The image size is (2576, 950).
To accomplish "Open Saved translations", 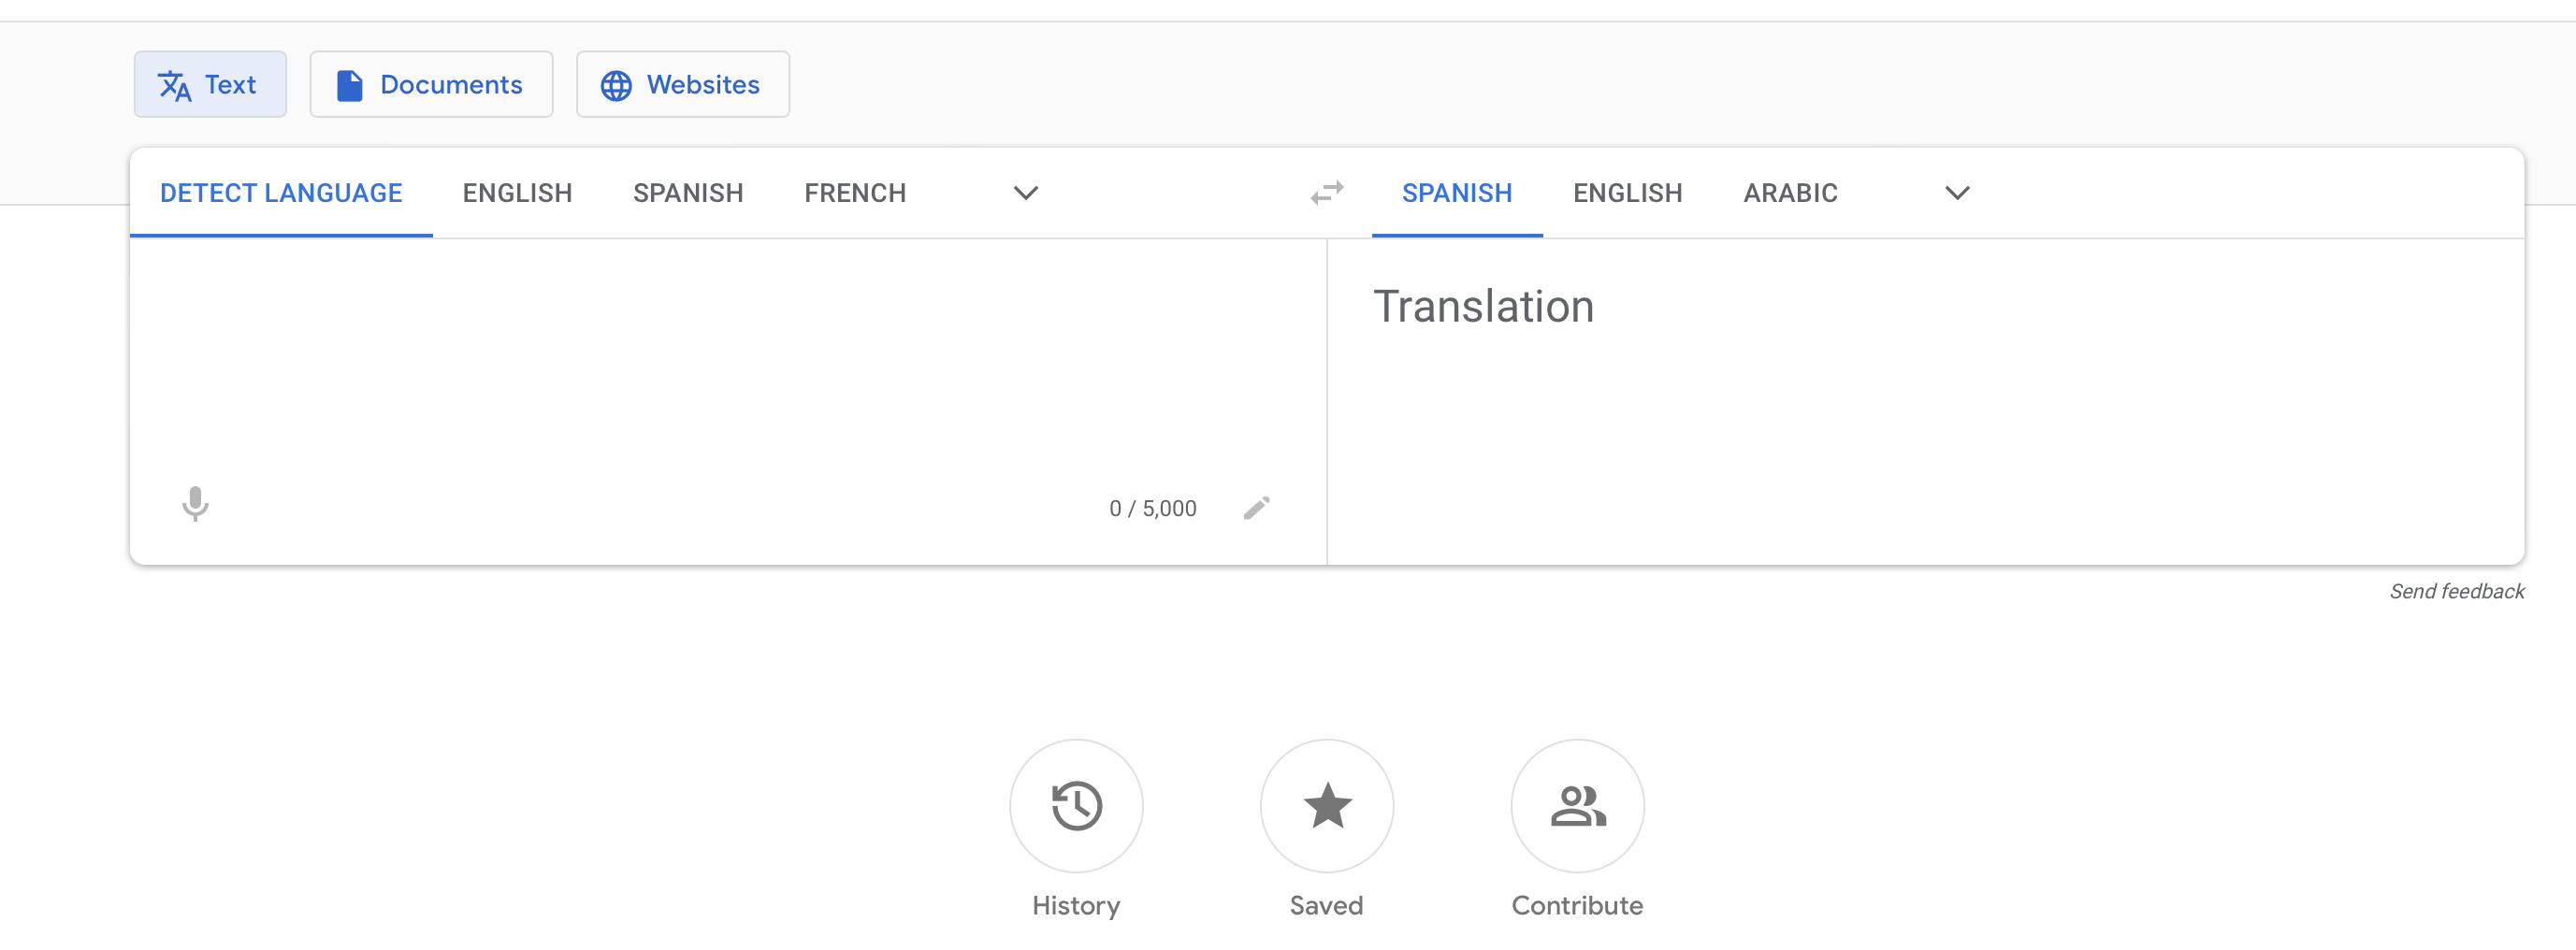I will (1327, 806).
